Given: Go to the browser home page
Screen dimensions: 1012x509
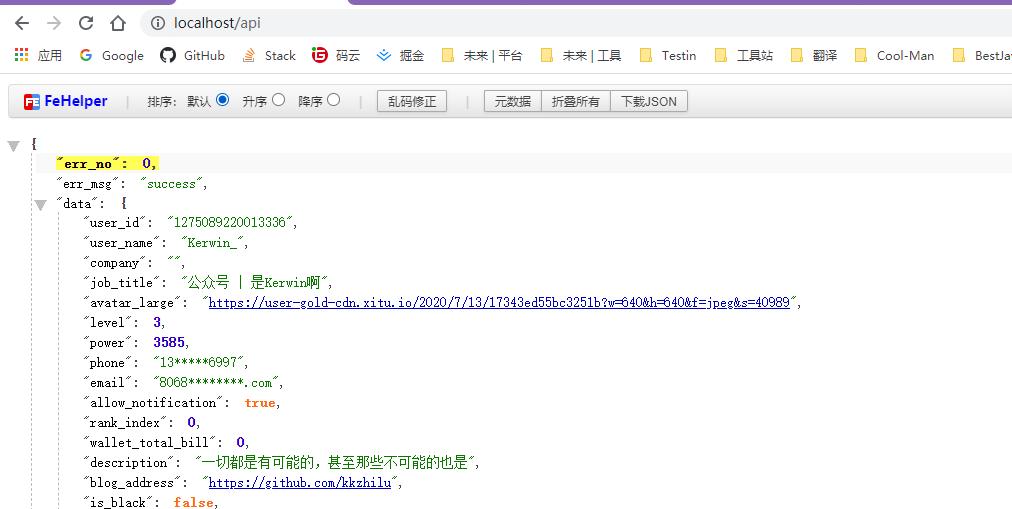Looking at the screenshot, I should (x=117, y=23).
